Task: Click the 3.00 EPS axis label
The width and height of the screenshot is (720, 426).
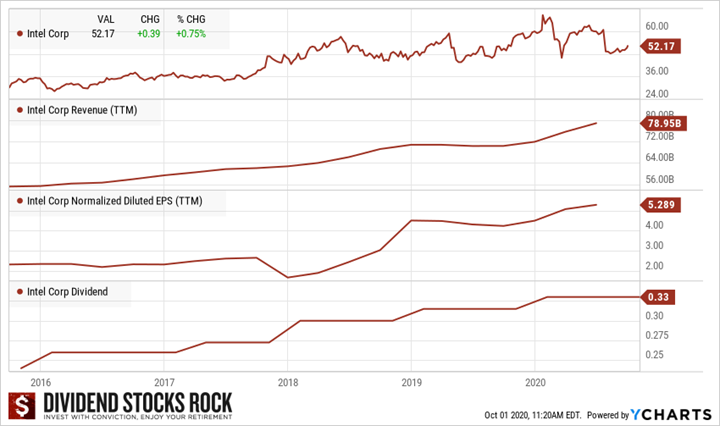Action: (654, 245)
